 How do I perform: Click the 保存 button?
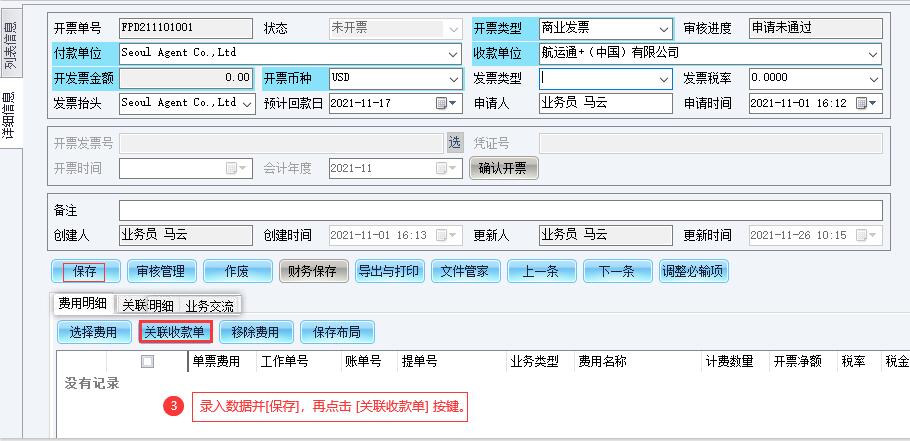[x=85, y=271]
